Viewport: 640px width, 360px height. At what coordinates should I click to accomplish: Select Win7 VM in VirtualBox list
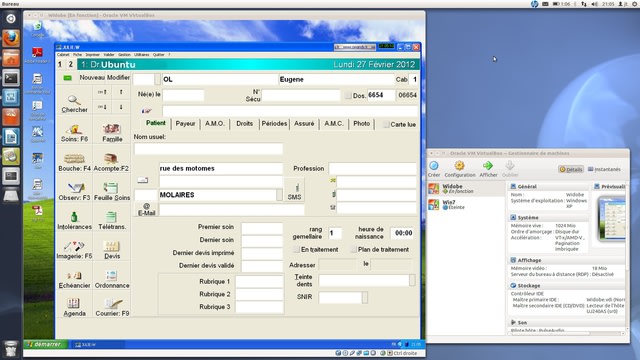[x=466, y=205]
